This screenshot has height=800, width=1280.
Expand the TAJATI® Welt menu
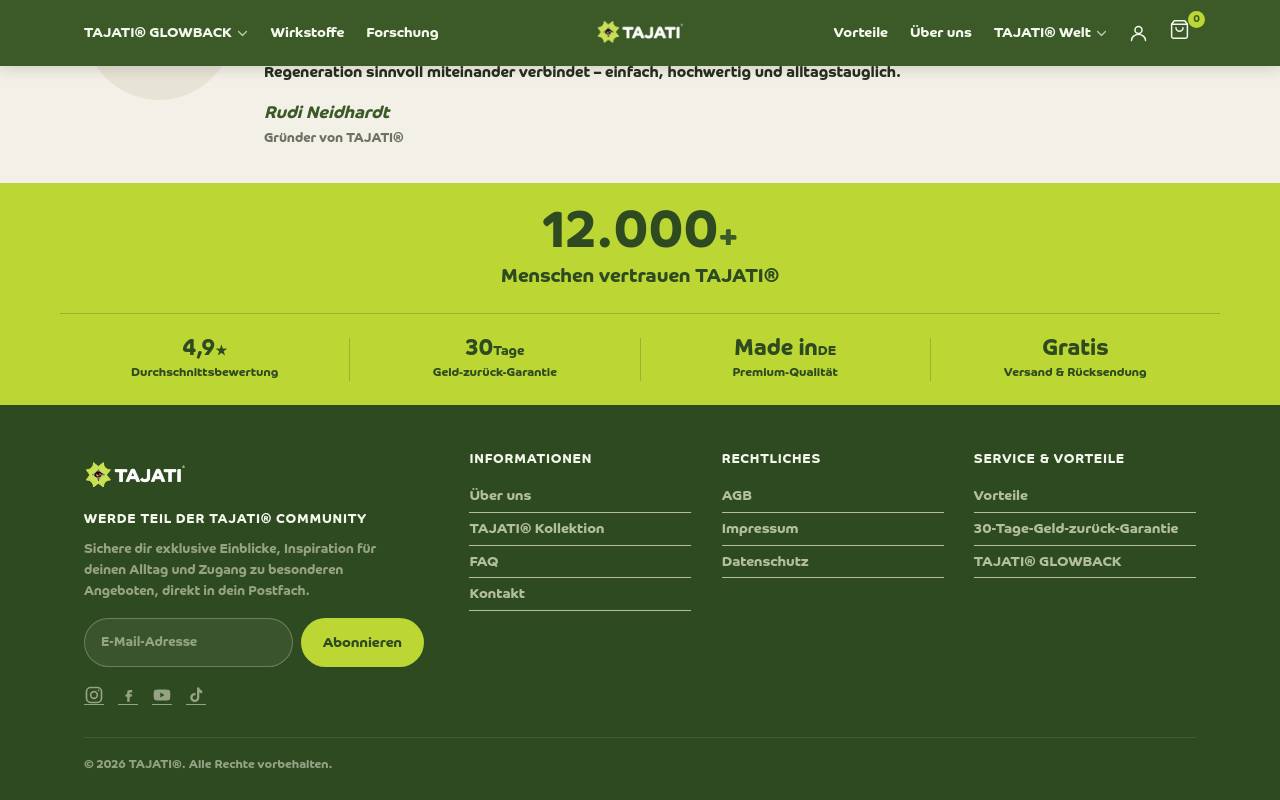(x=1050, y=33)
